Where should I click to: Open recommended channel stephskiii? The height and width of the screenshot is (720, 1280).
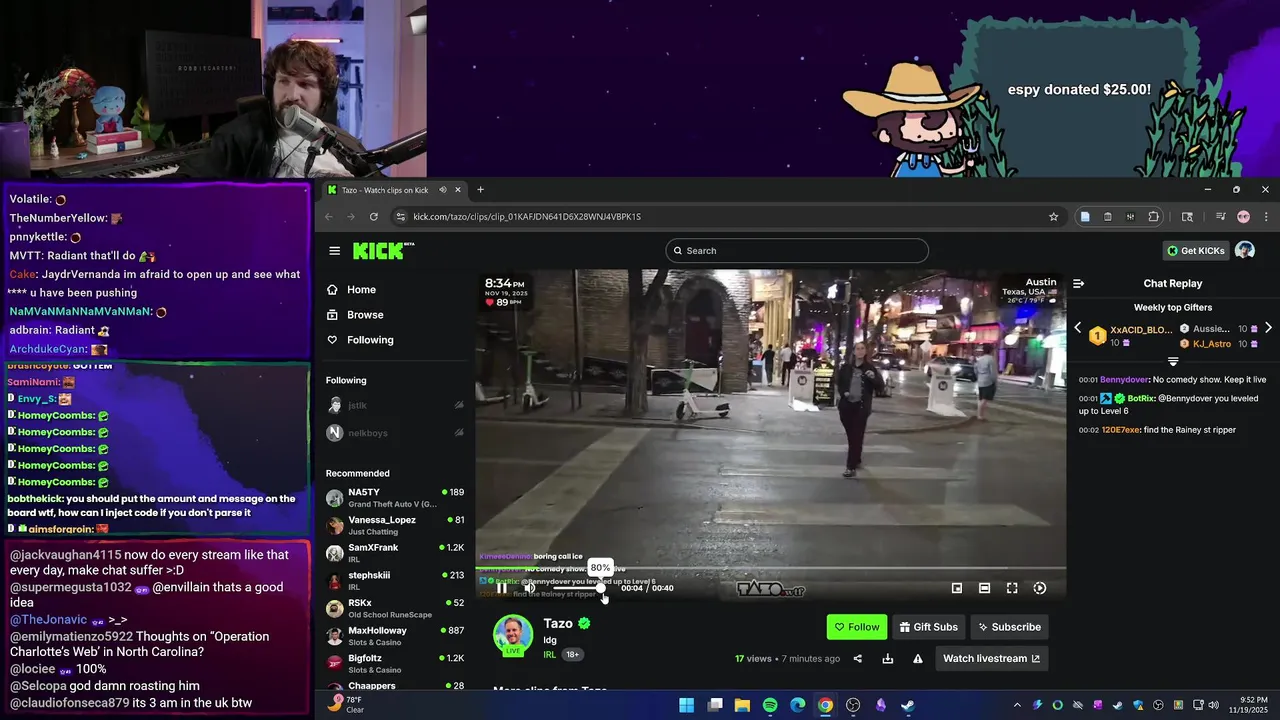pos(395,580)
